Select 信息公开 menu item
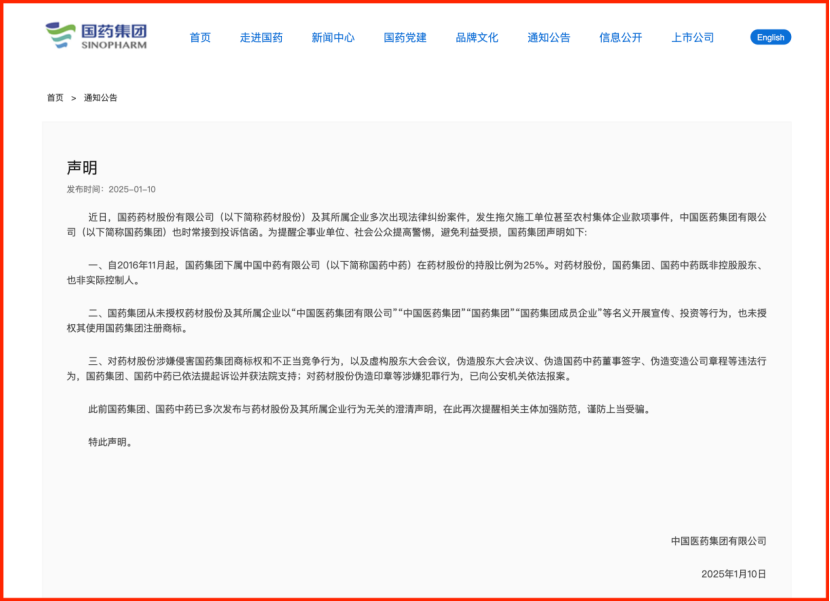This screenshot has width=830, height=601. [620, 38]
